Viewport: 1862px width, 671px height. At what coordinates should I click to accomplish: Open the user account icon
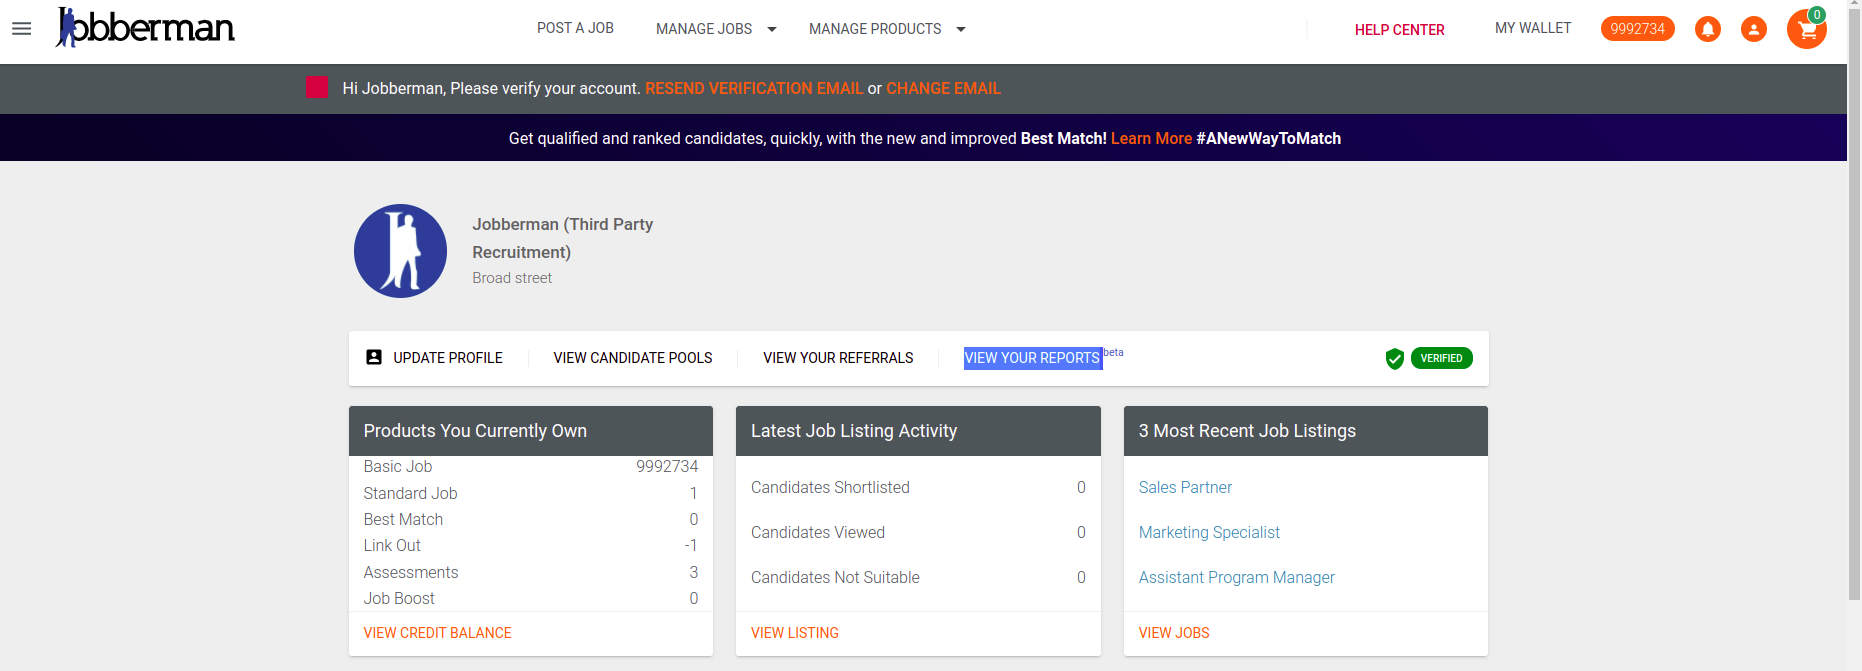coord(1754,29)
